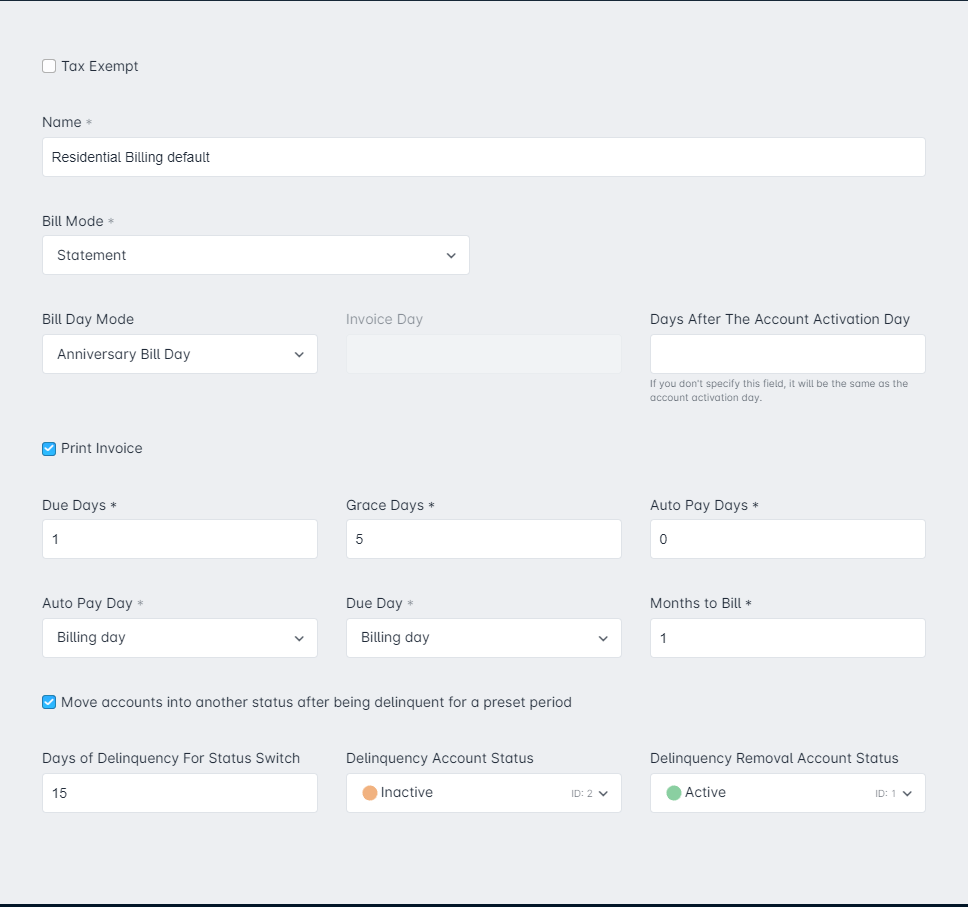This screenshot has width=968, height=907.
Task: Click chevron arrow beside ID: 1
Action: point(907,793)
